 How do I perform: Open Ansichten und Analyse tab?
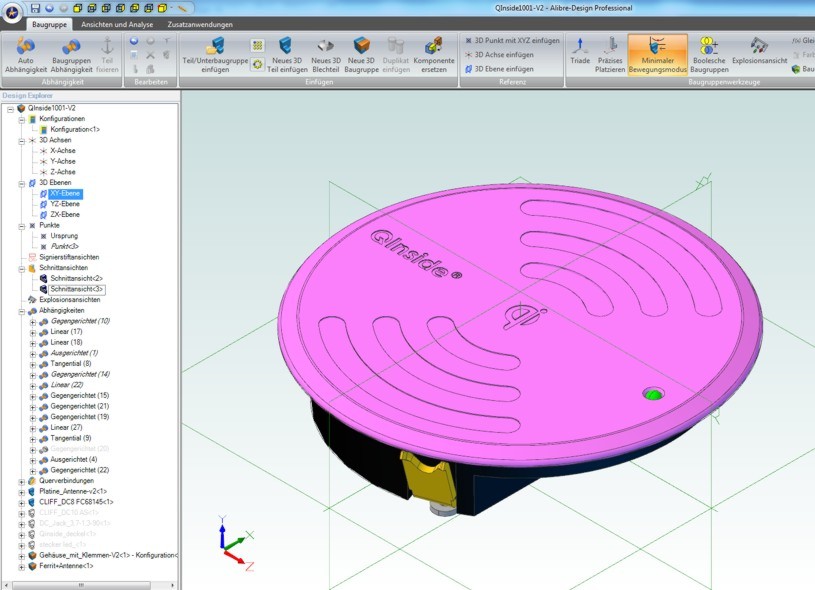pos(117,24)
